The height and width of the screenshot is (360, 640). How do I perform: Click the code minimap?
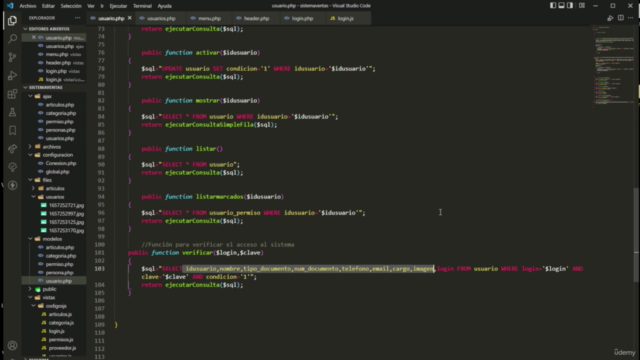click(x=613, y=65)
